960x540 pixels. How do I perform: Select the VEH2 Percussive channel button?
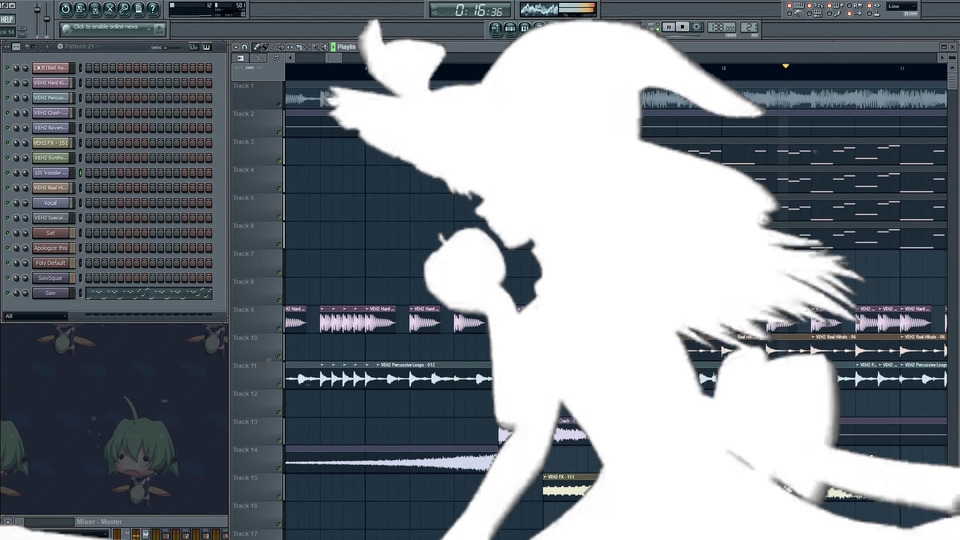pyautogui.click(x=51, y=98)
